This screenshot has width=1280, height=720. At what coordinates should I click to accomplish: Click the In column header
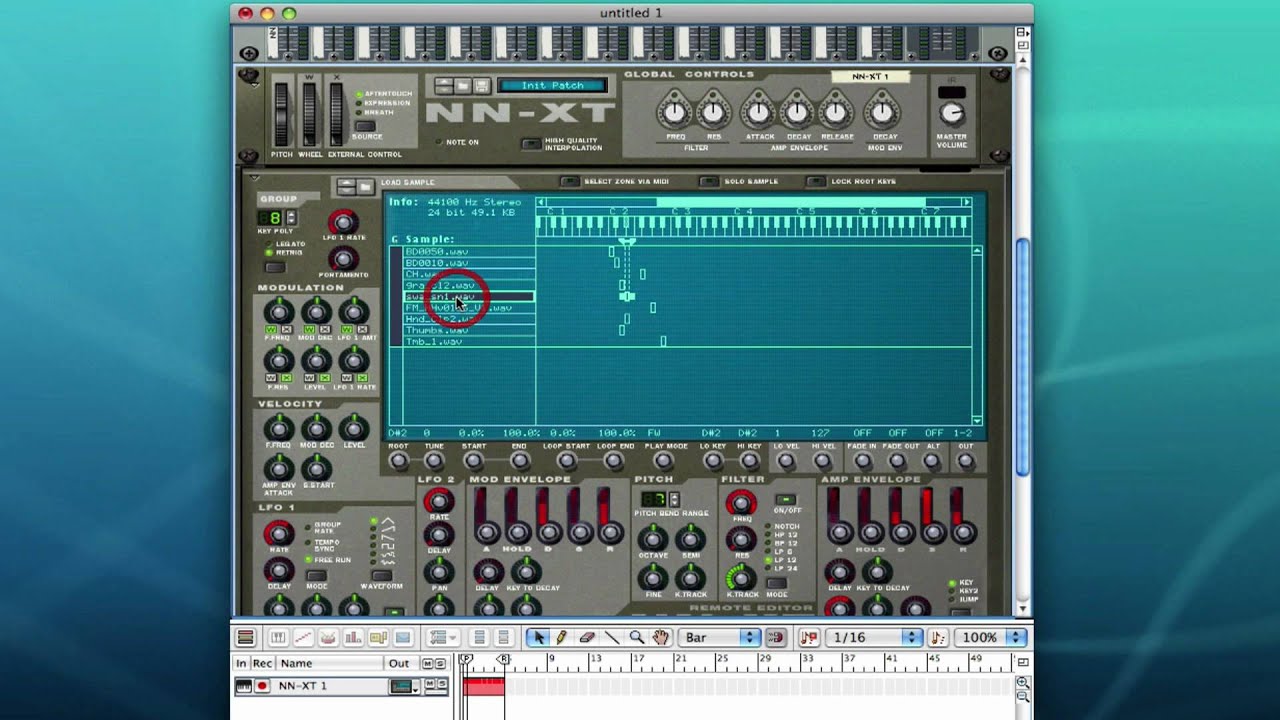pyautogui.click(x=241, y=663)
